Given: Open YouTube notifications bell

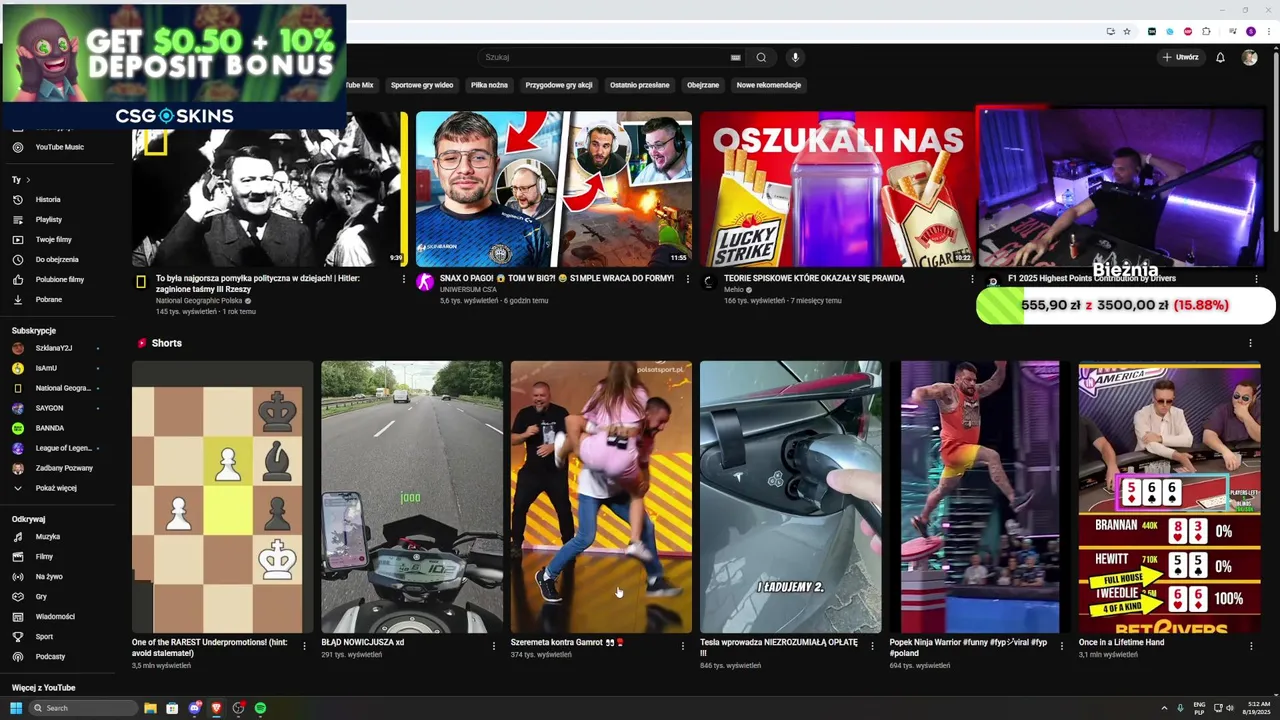Looking at the screenshot, I should [1220, 57].
